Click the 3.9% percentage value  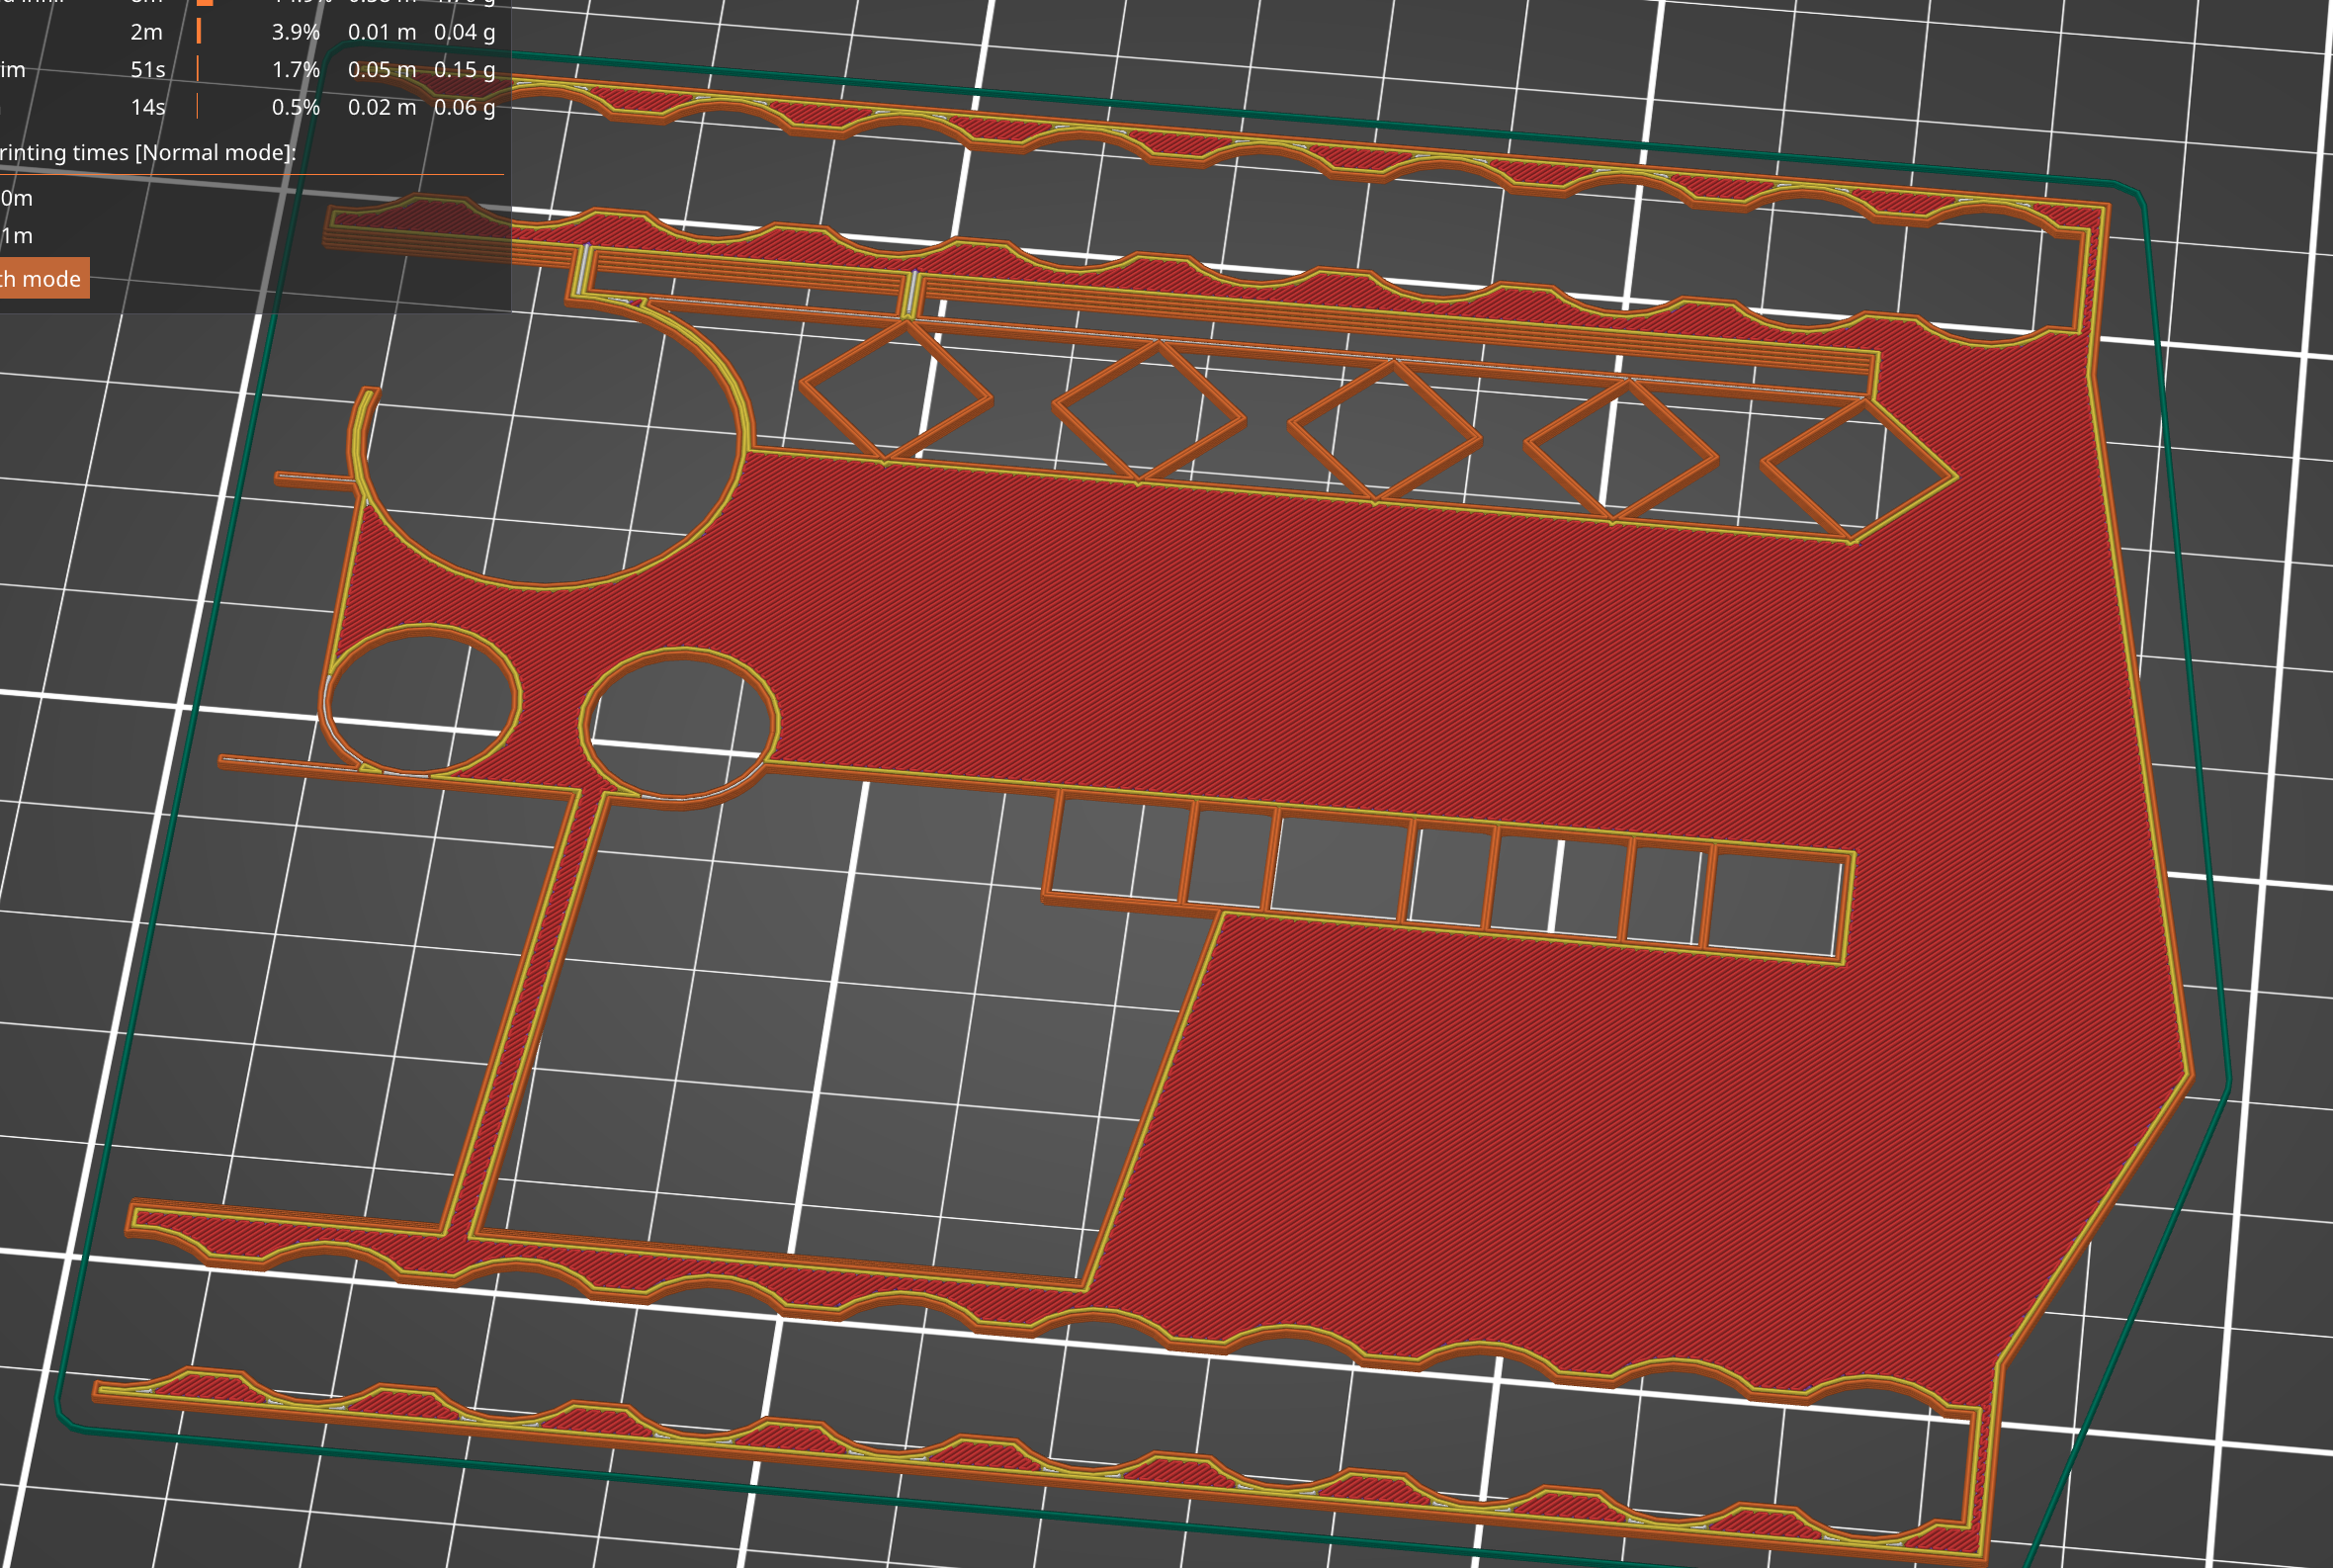[x=296, y=32]
